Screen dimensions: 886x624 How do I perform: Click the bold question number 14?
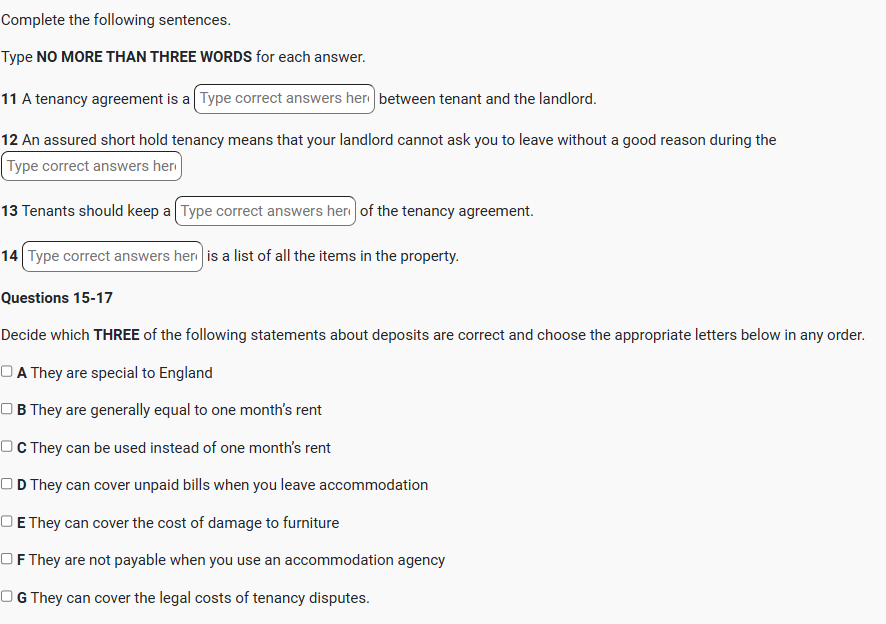pos(9,256)
